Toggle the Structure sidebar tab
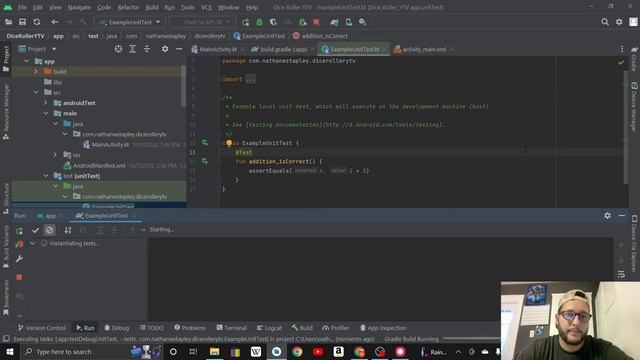 click(6, 199)
